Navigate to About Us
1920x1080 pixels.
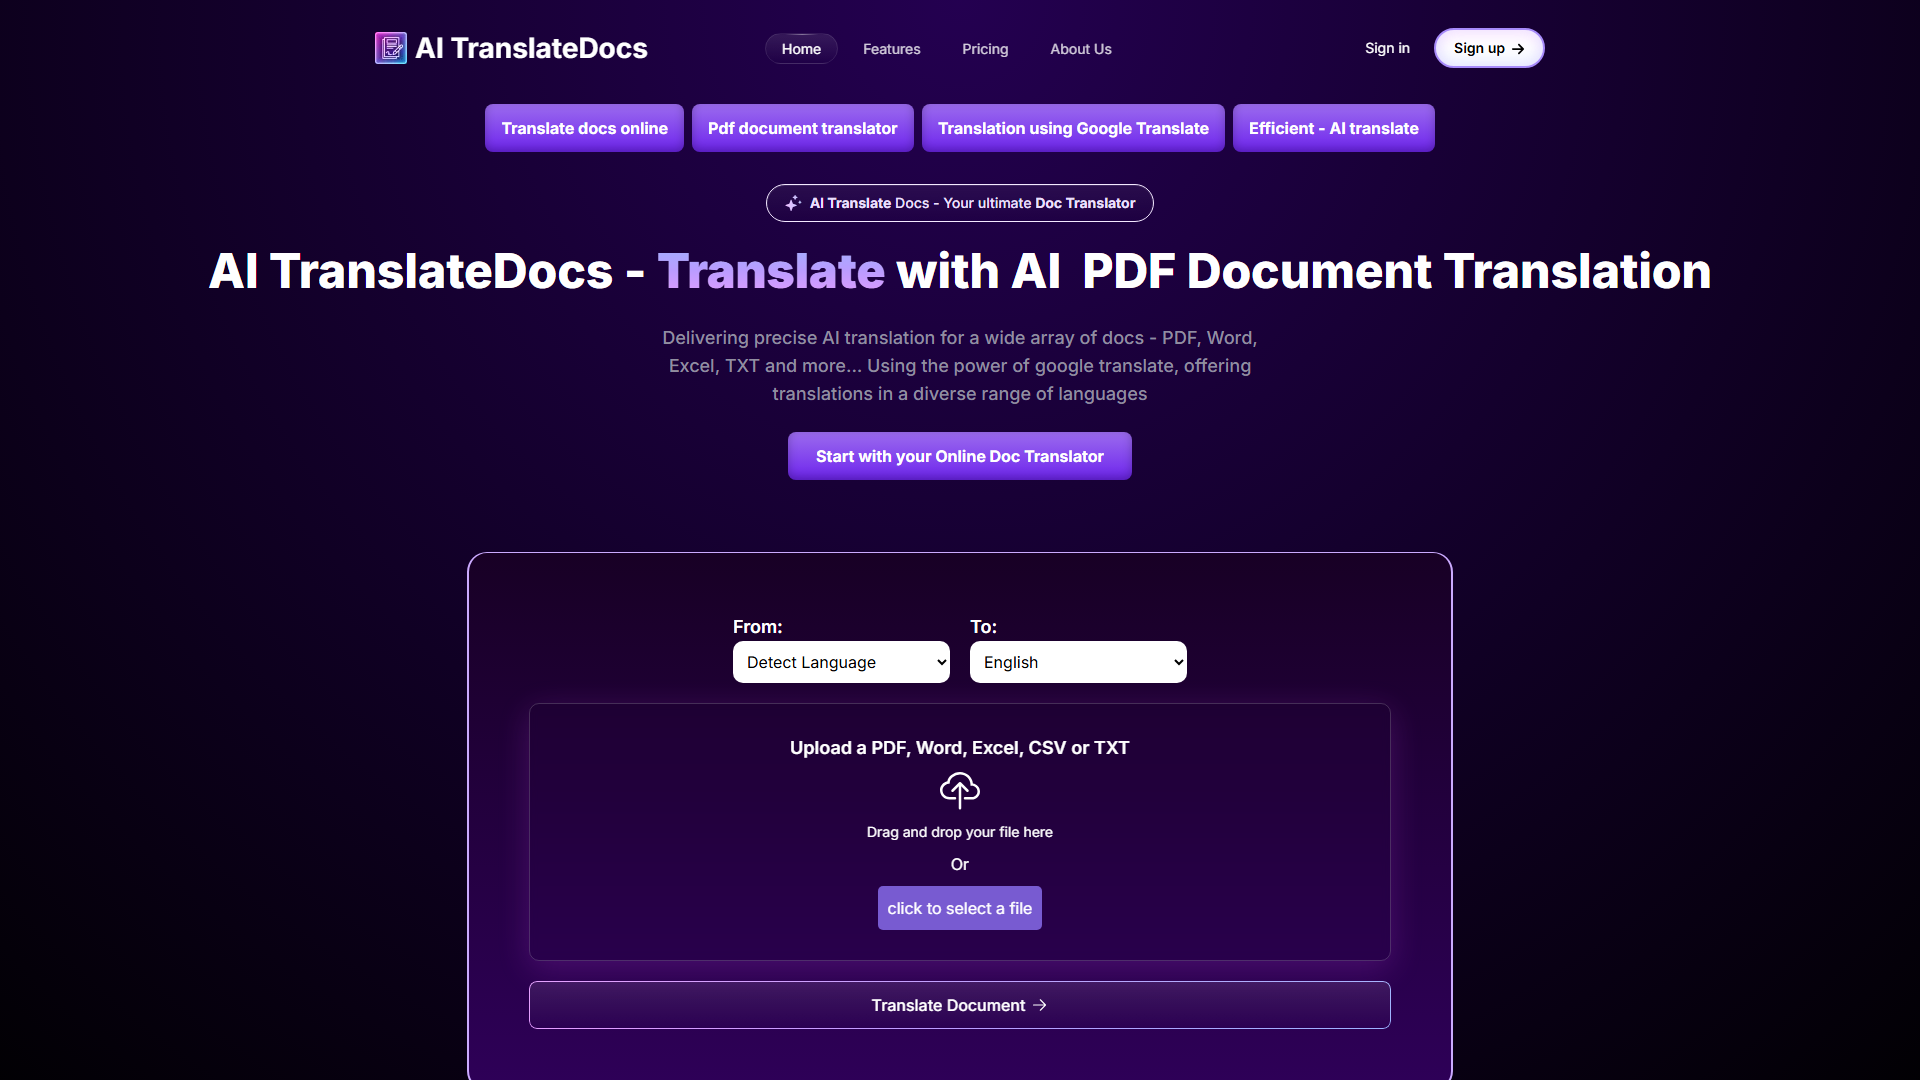1080,49
